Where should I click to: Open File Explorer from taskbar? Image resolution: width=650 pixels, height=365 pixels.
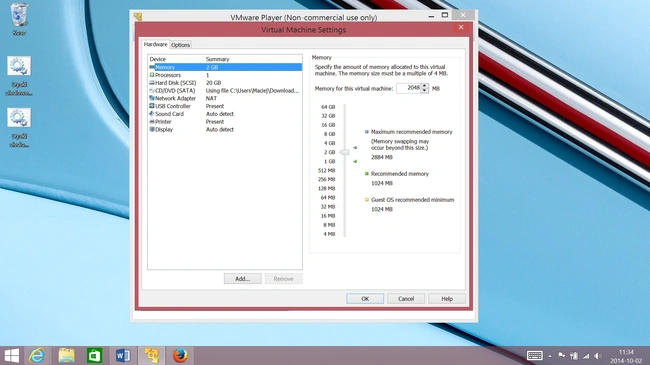[66, 356]
